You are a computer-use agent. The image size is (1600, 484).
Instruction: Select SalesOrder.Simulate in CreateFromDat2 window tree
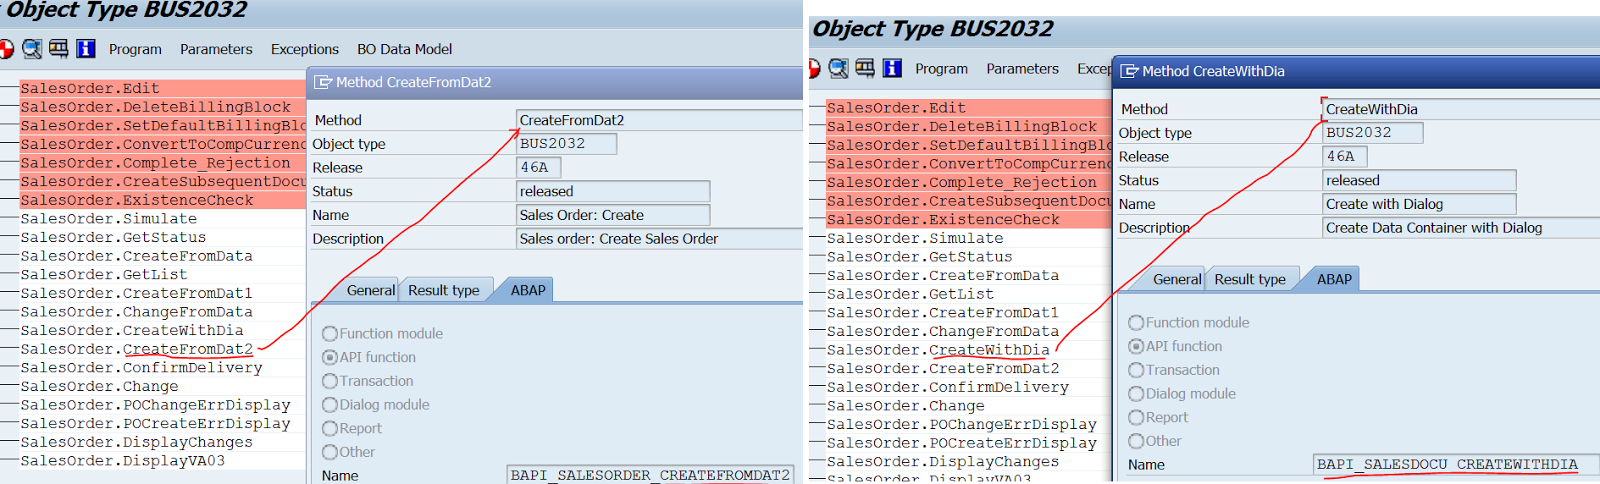(109, 219)
